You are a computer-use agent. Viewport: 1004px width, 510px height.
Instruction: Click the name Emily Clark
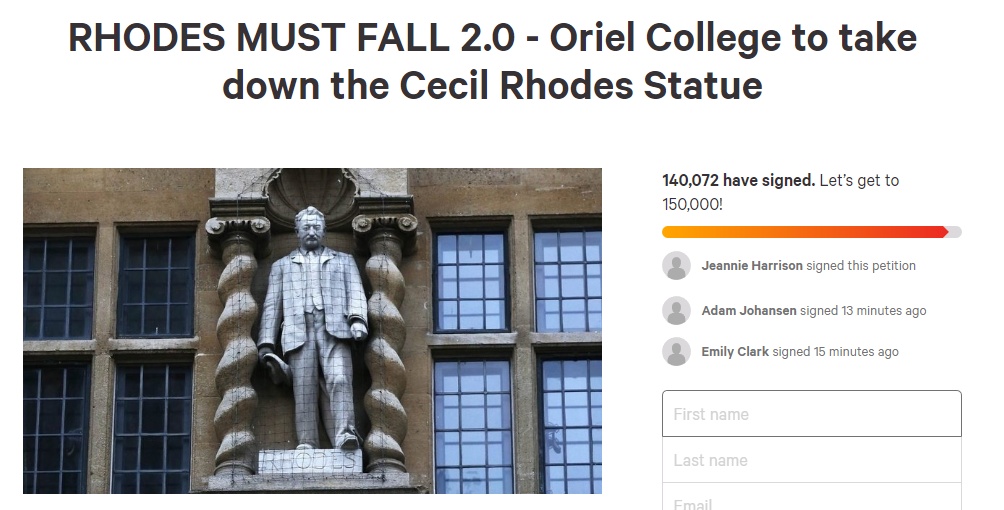pyautogui.click(x=735, y=352)
